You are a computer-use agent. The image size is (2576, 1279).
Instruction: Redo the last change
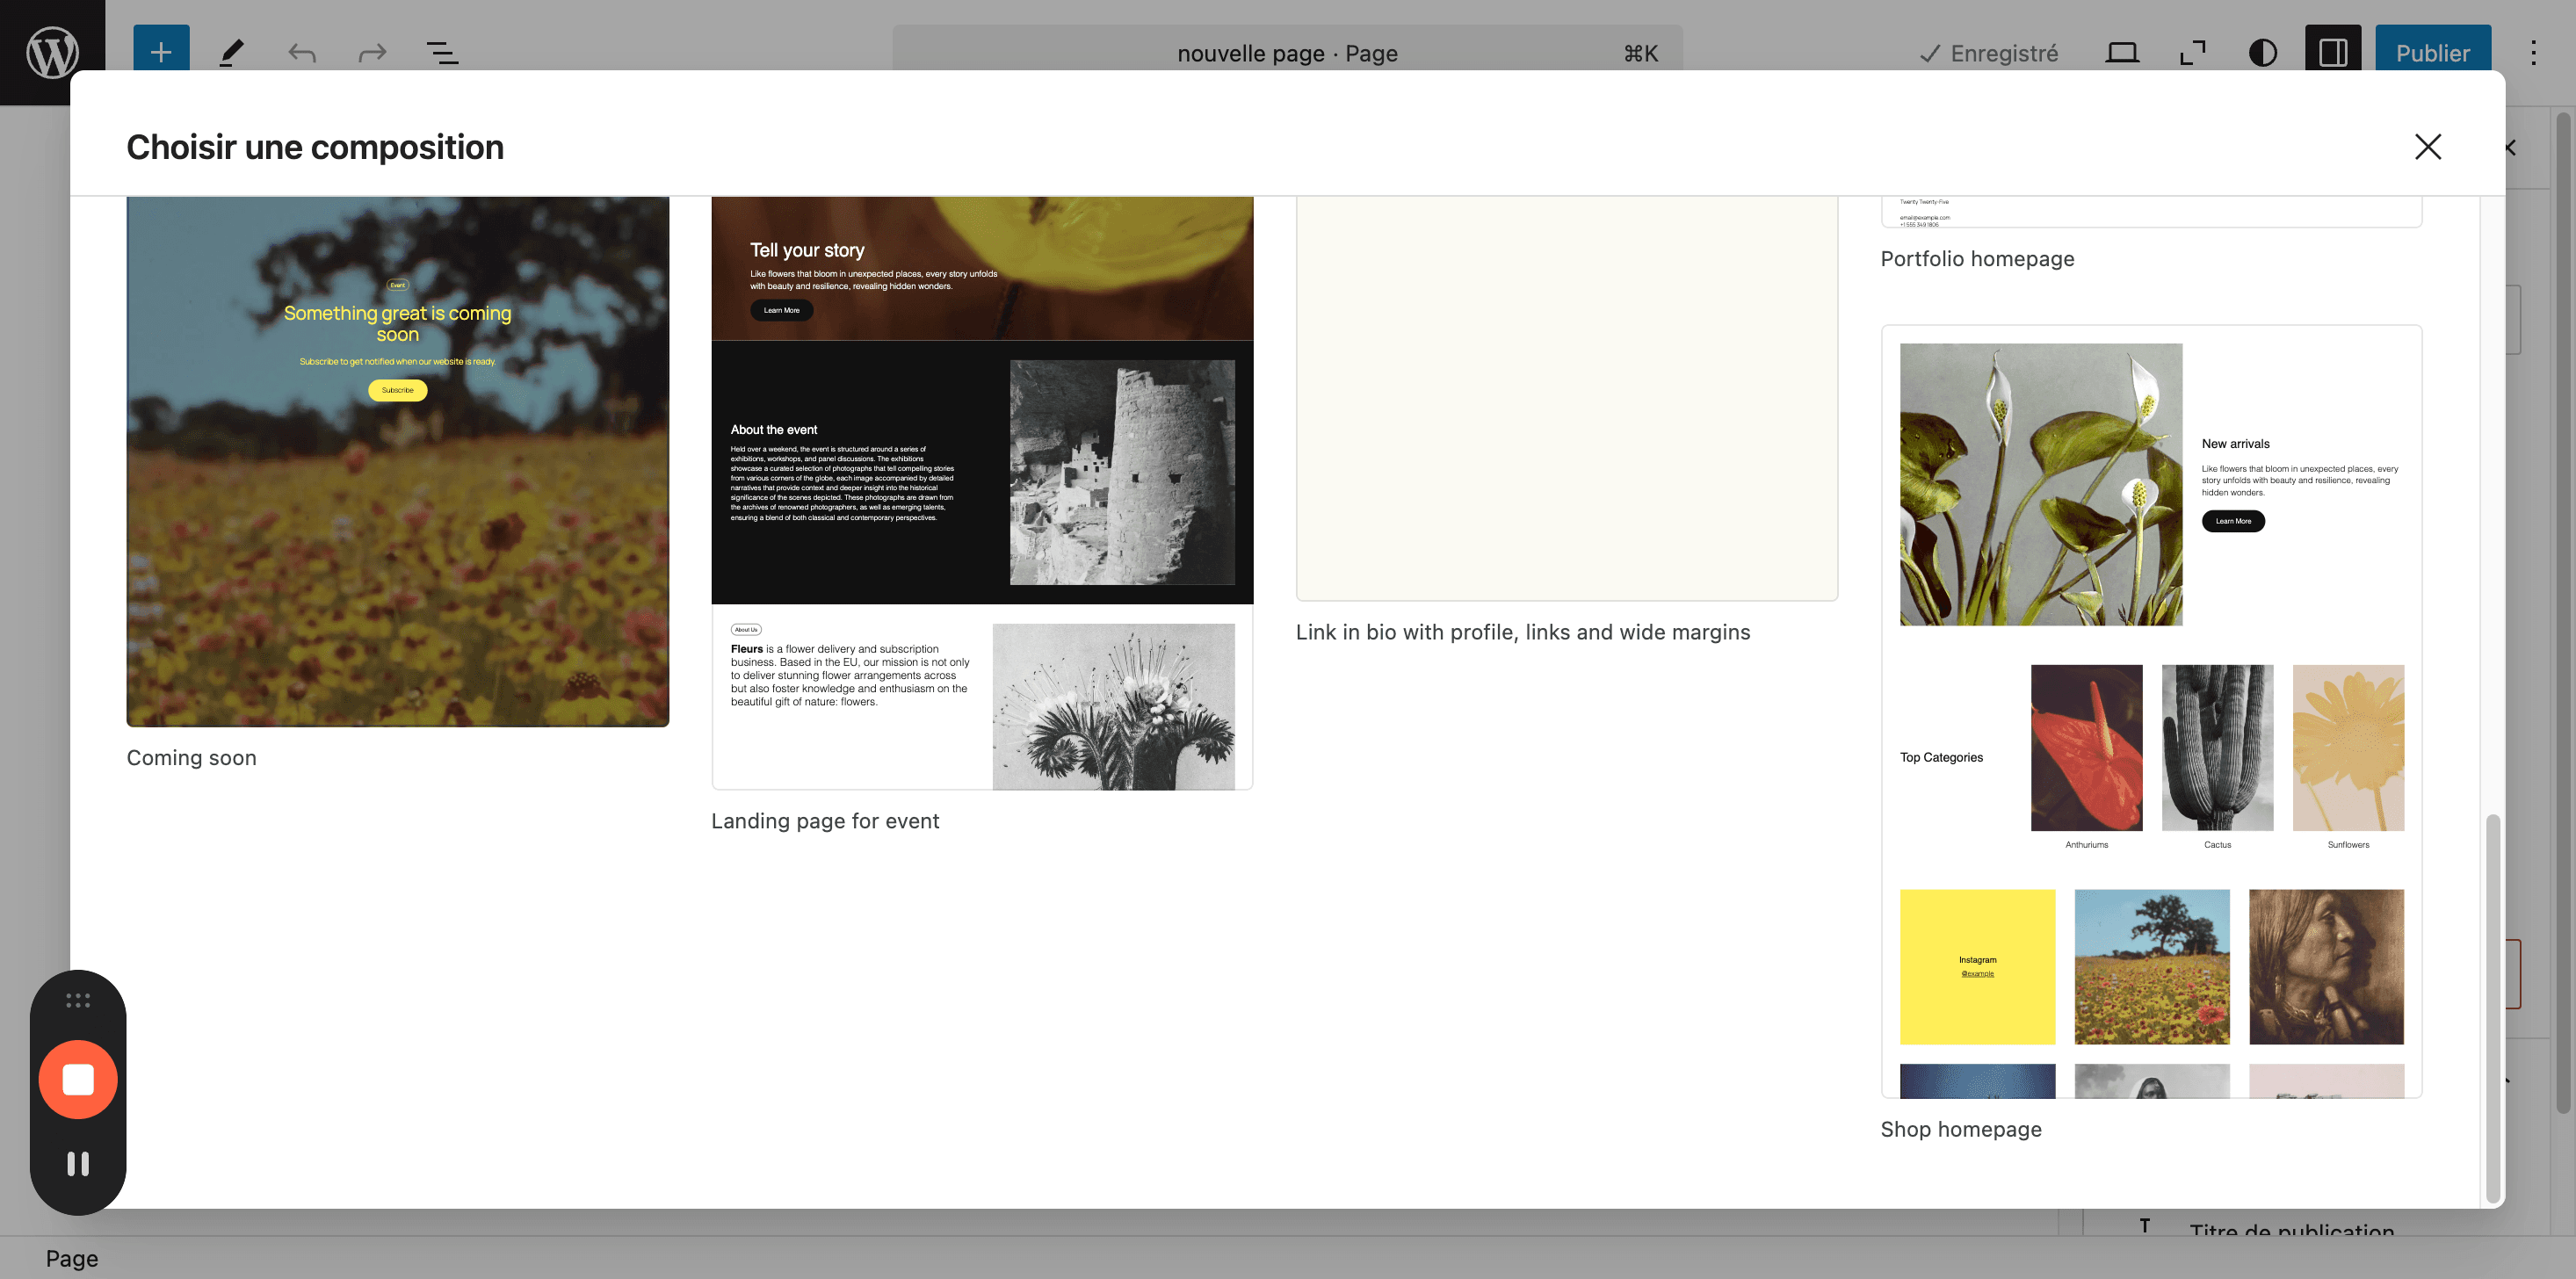coord(372,53)
